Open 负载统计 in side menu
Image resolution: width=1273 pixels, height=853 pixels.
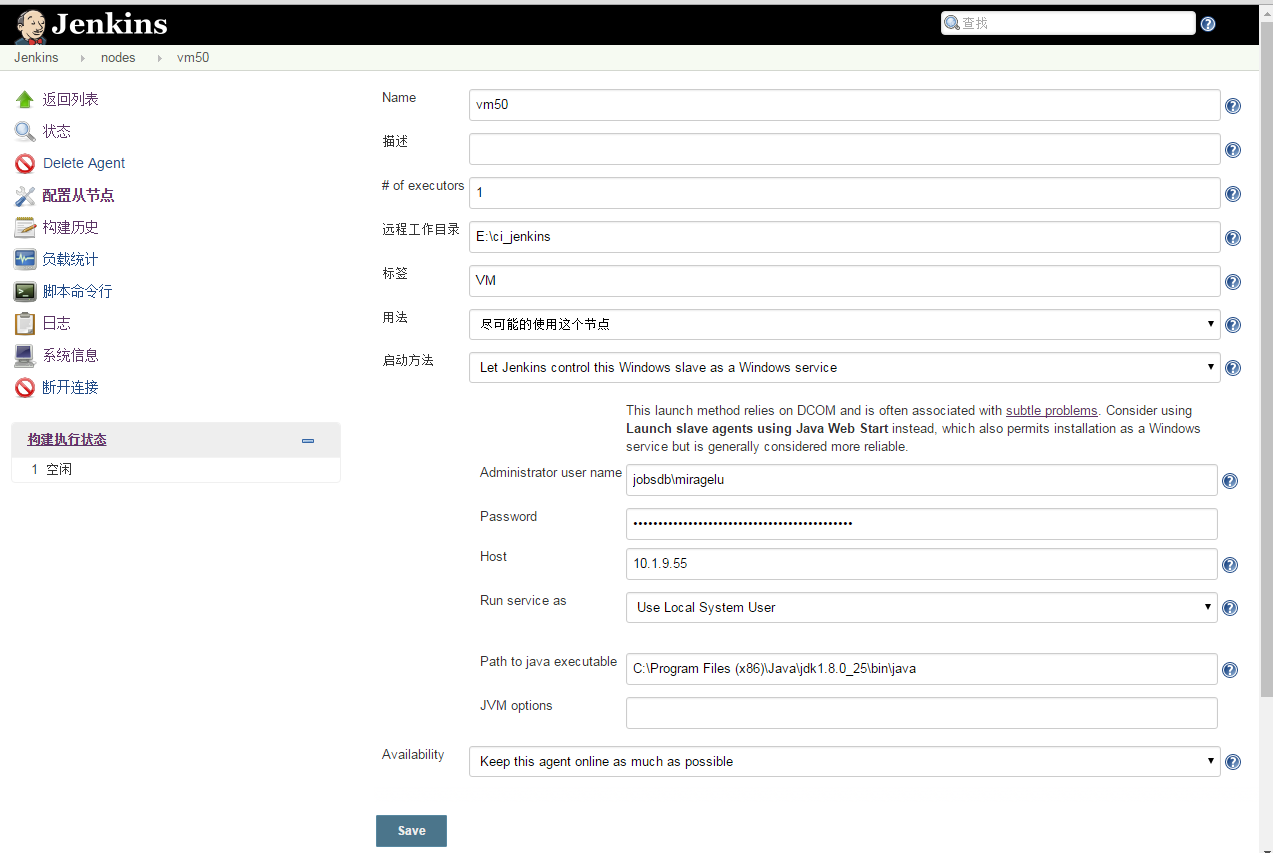70,260
